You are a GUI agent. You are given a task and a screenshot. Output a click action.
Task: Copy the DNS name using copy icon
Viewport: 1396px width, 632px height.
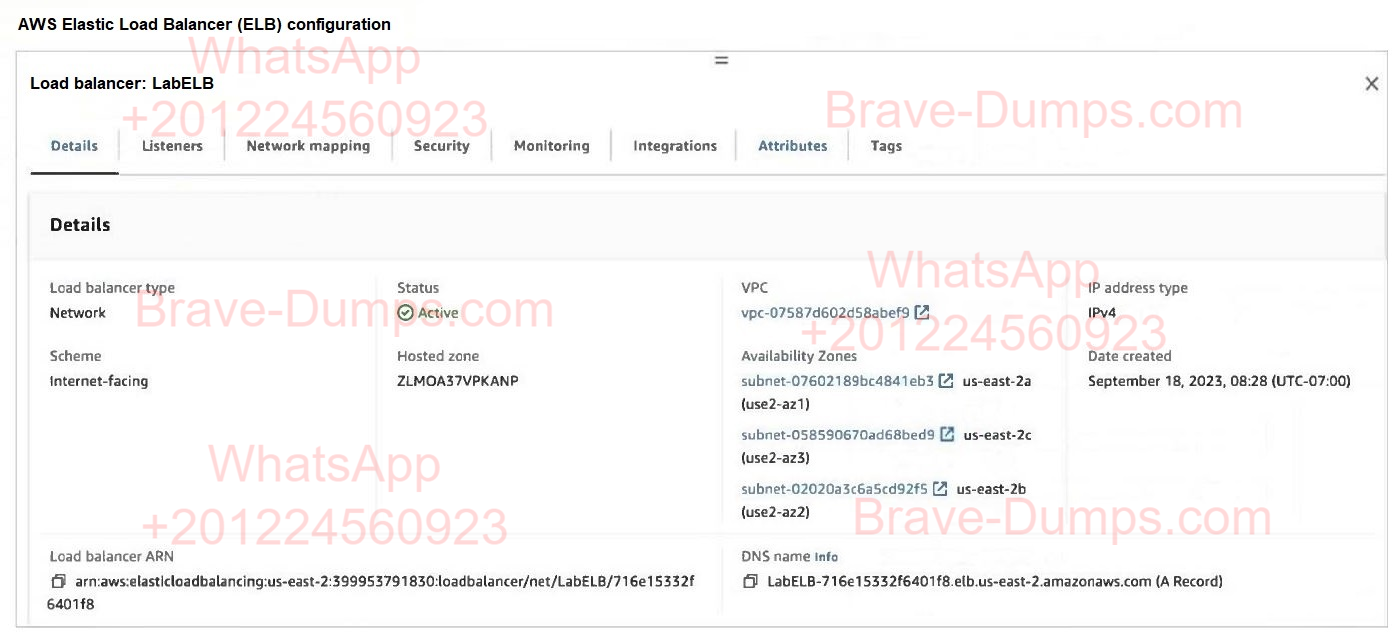750,581
